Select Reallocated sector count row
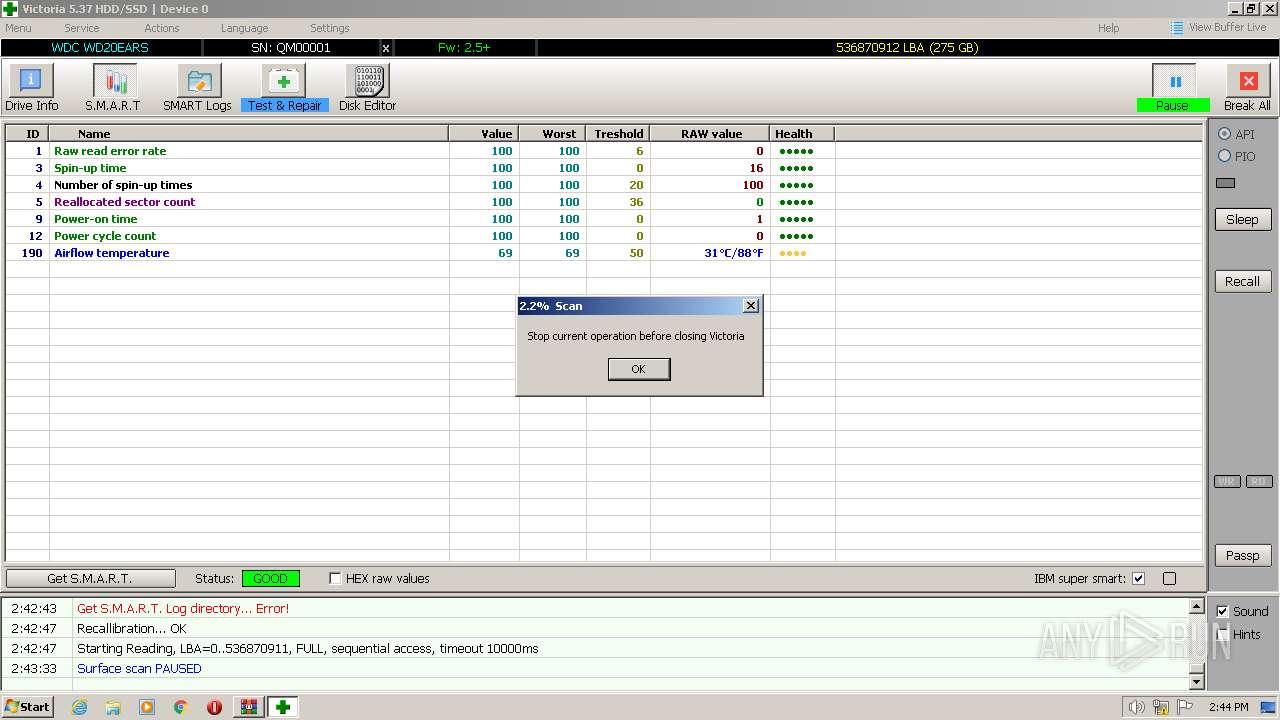This screenshot has height=720, width=1280. click(604, 202)
